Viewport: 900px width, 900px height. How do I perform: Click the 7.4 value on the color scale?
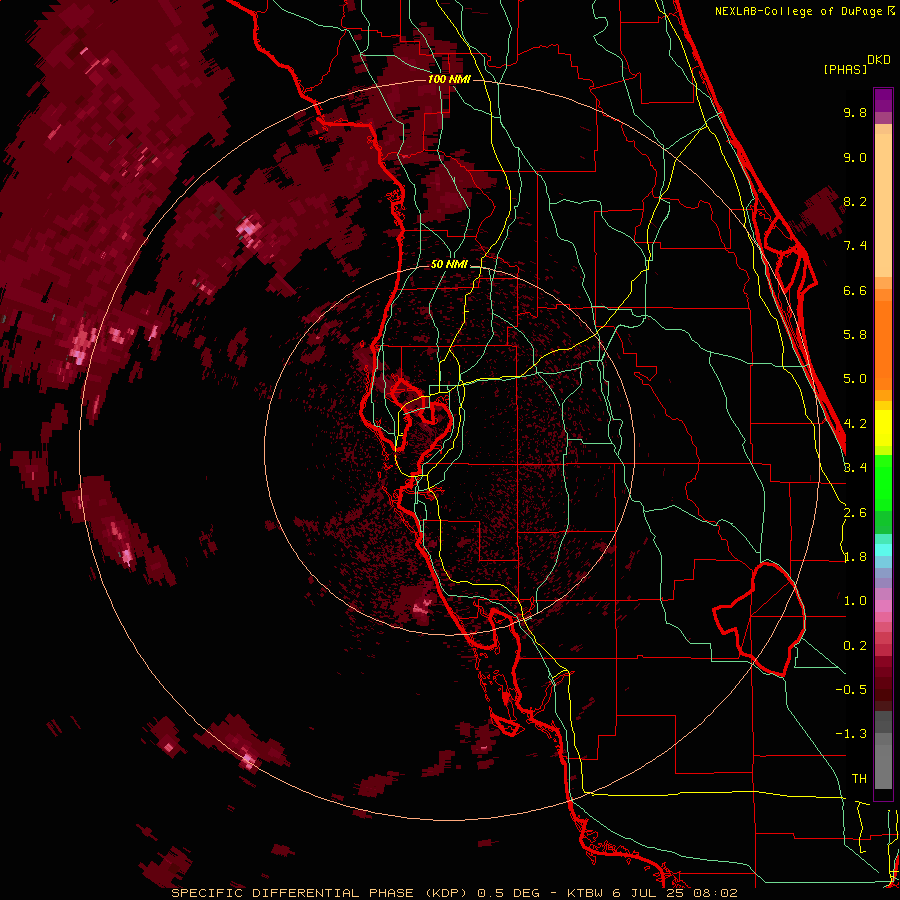pos(855,246)
